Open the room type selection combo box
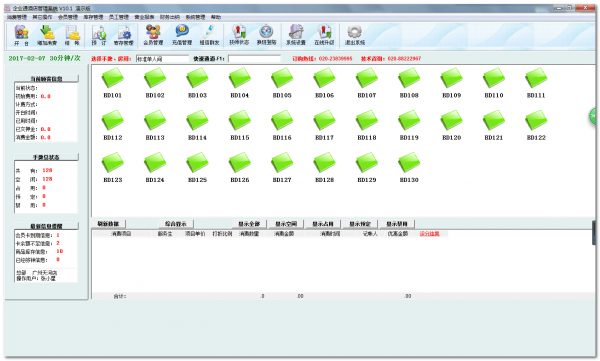This screenshot has width=600, height=361. pyautogui.click(x=163, y=59)
